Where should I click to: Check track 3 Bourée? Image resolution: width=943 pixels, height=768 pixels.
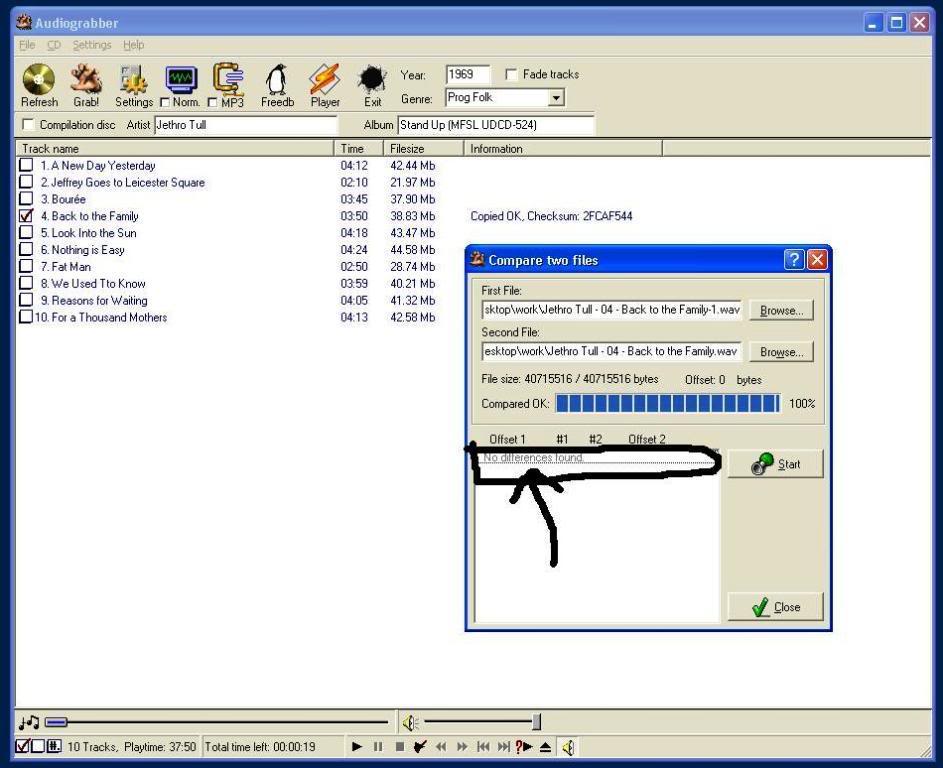(26, 198)
